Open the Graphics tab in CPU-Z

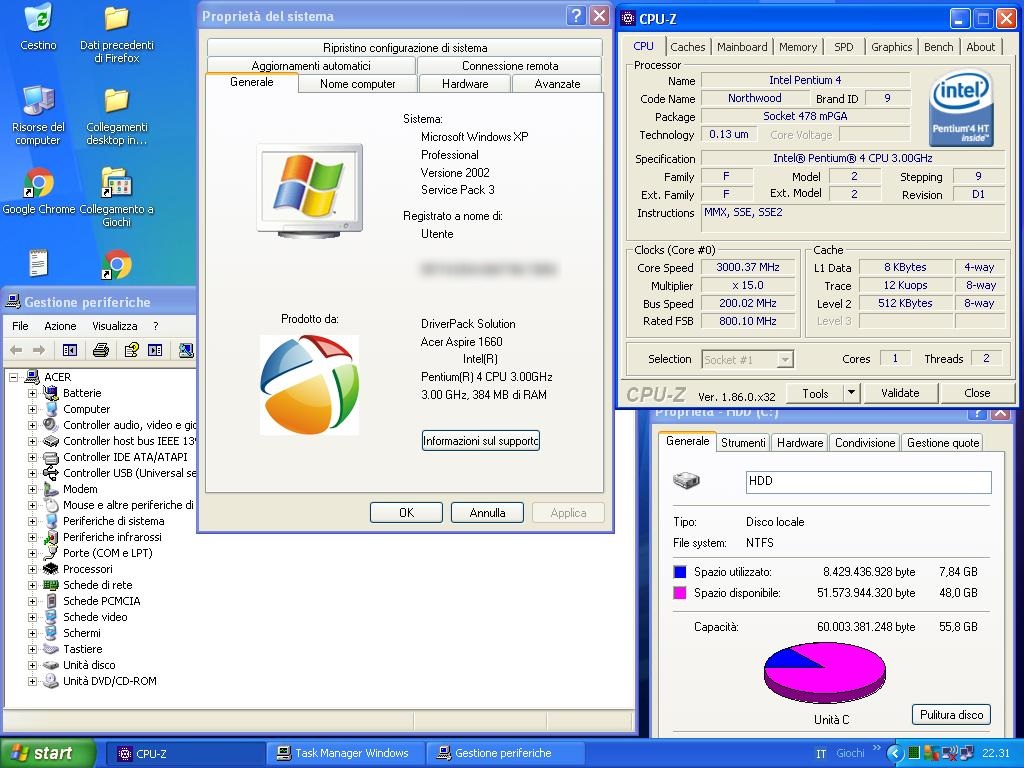pyautogui.click(x=891, y=47)
